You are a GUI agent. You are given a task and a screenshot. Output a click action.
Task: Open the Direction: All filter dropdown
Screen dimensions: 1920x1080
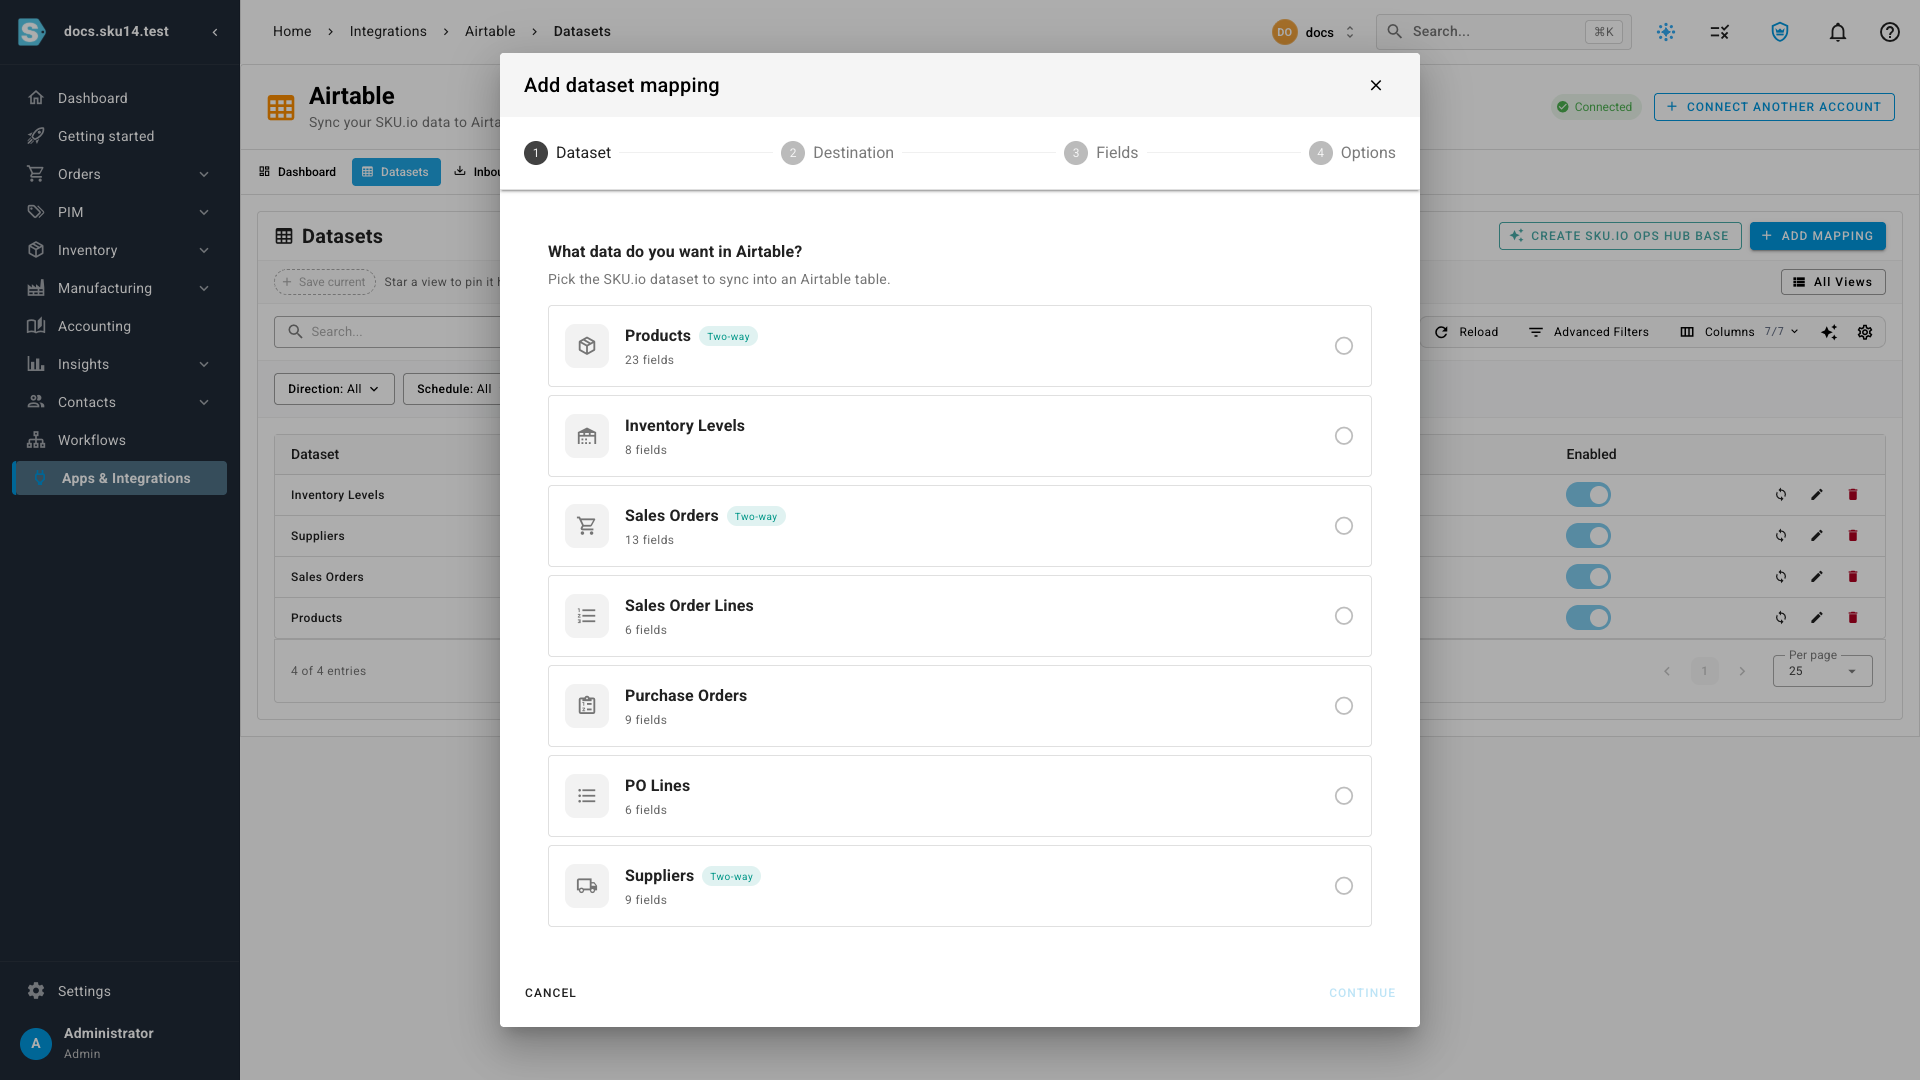334,389
